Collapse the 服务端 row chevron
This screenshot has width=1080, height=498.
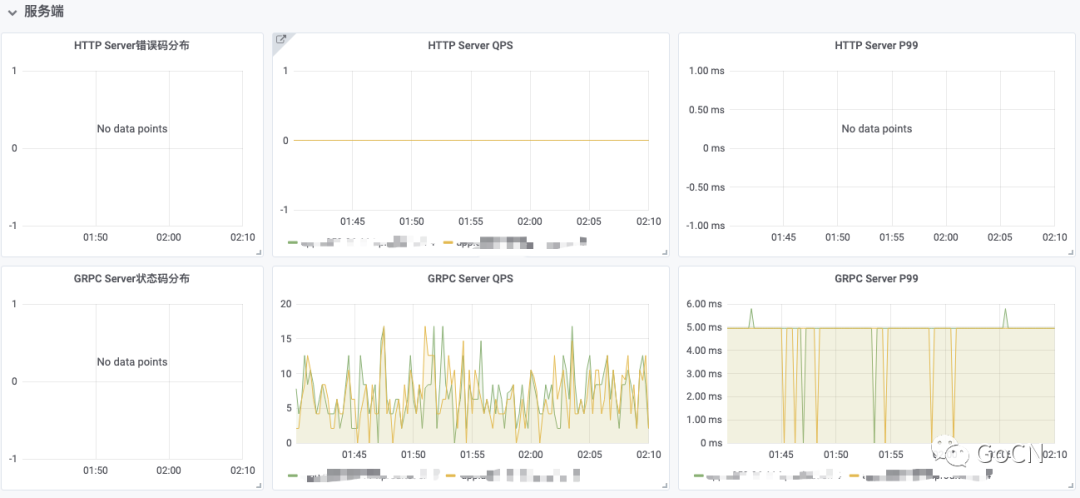pos(12,12)
